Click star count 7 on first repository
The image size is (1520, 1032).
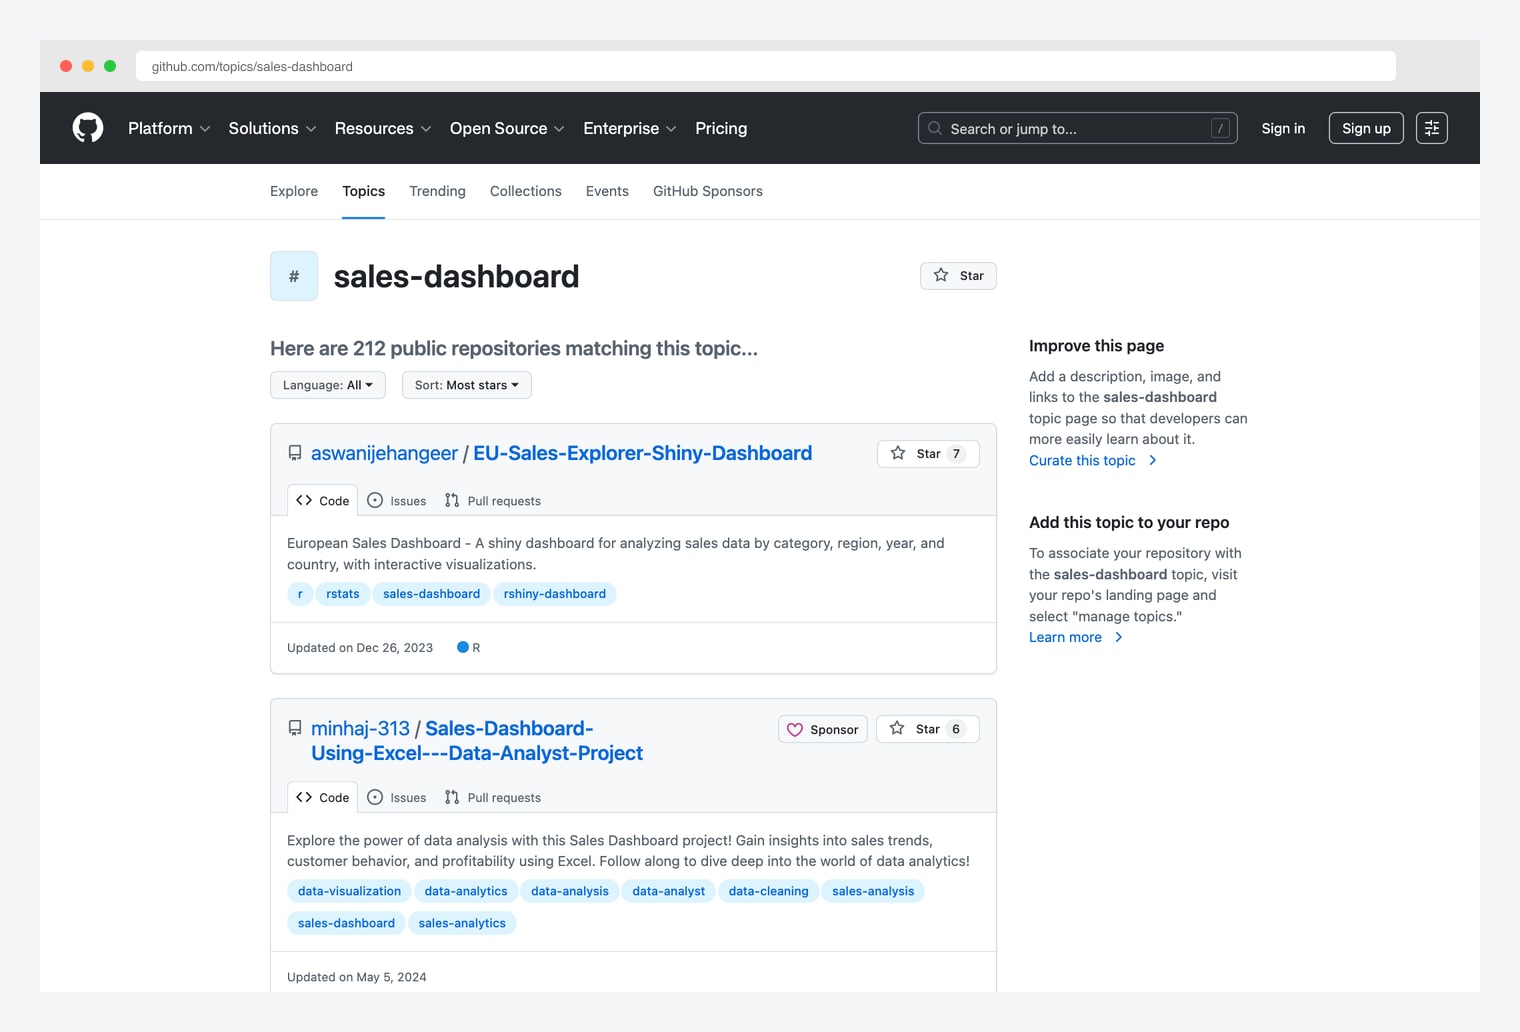957,454
